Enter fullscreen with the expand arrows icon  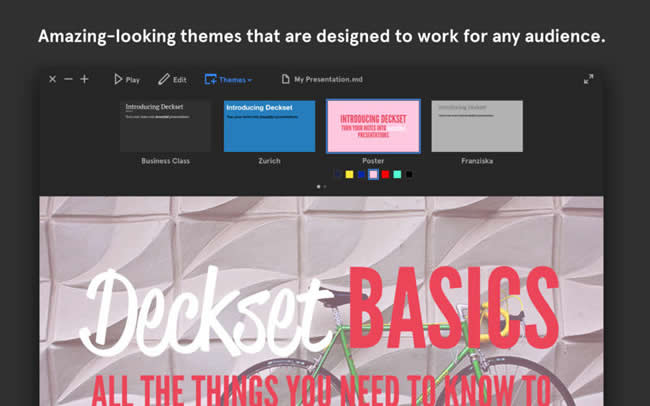pyautogui.click(x=588, y=79)
